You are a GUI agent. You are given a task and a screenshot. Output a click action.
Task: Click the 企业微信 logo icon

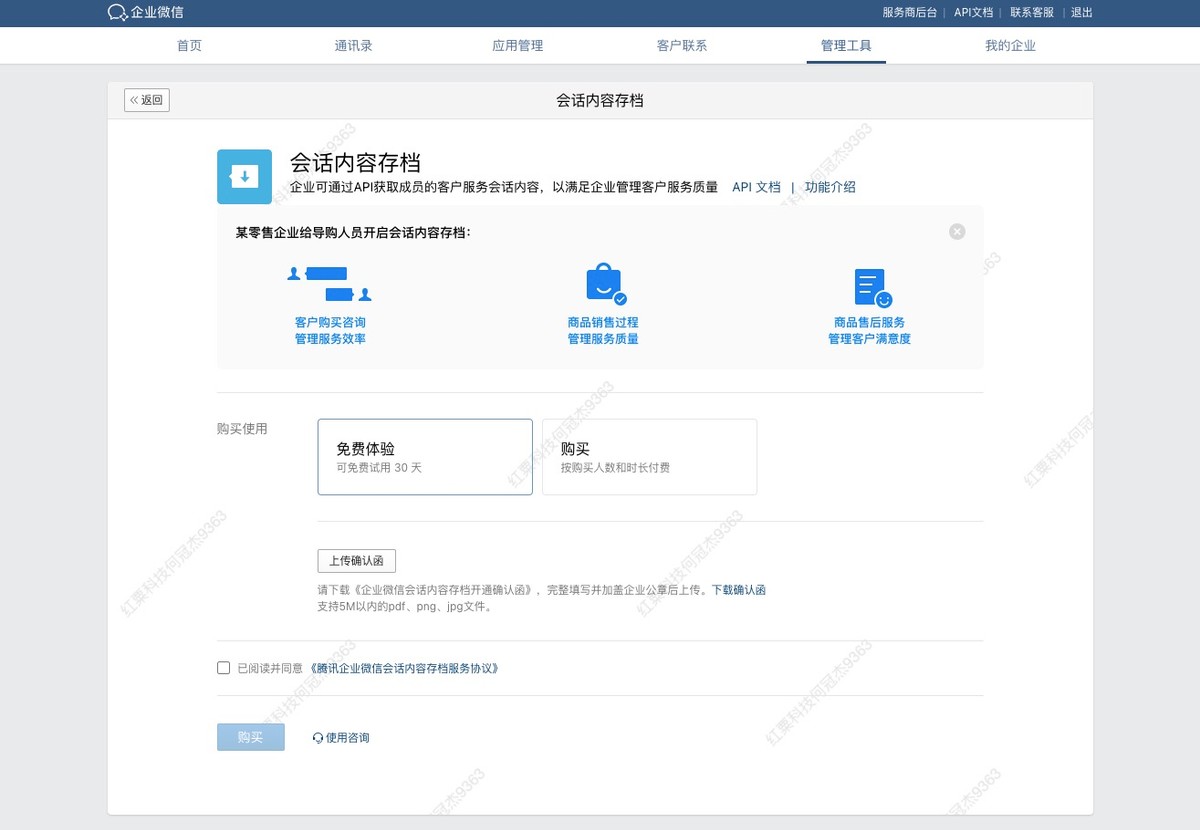tap(111, 13)
